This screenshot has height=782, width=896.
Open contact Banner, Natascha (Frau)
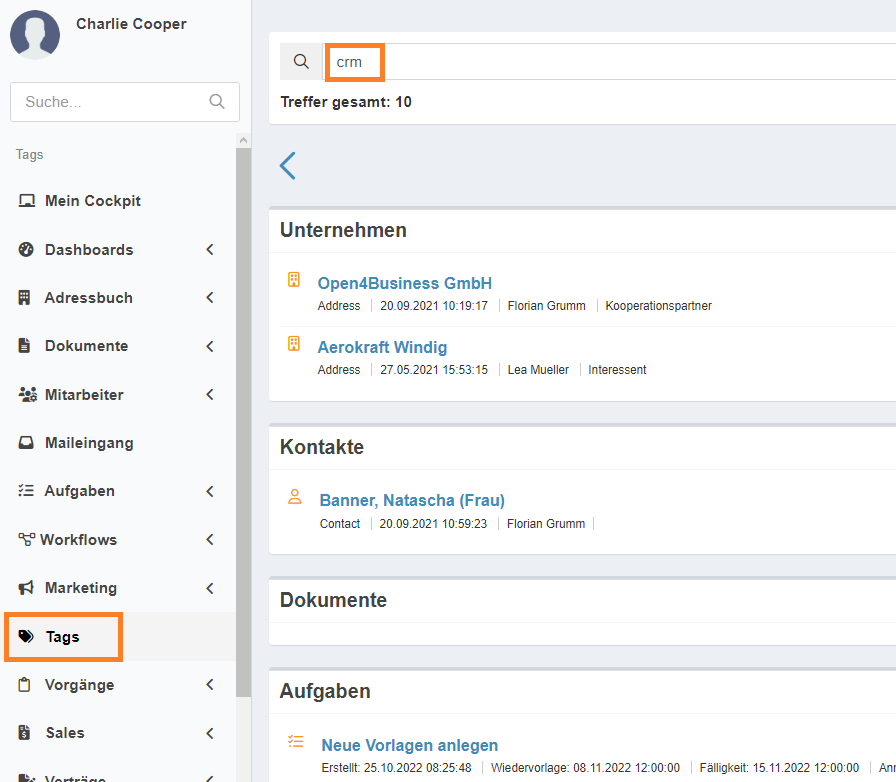[x=412, y=500]
